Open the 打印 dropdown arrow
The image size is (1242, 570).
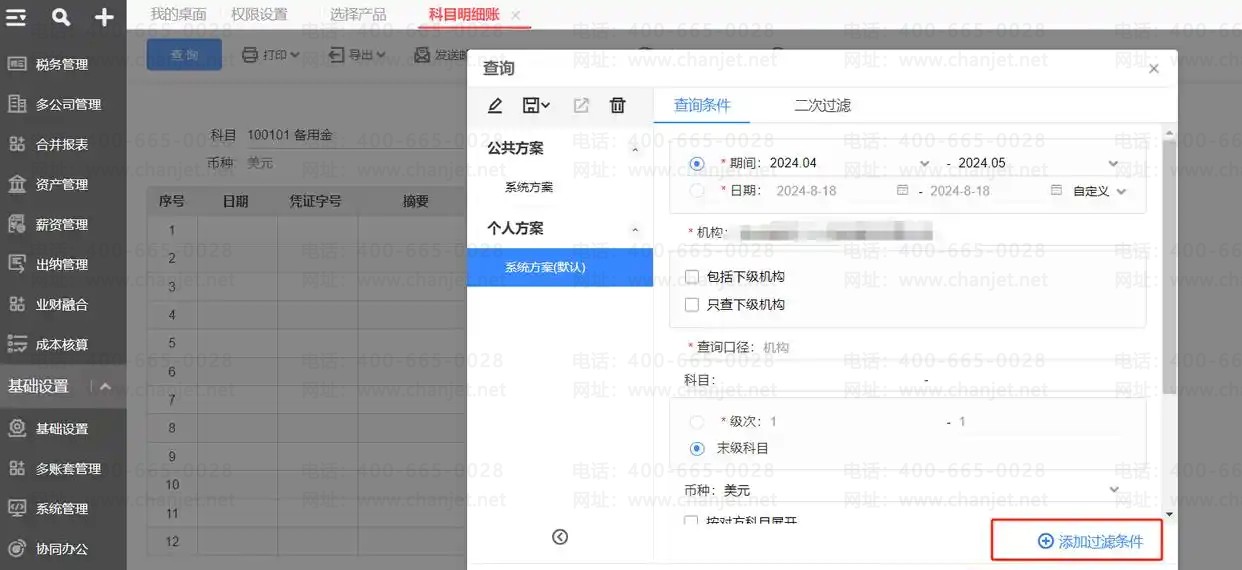point(295,55)
